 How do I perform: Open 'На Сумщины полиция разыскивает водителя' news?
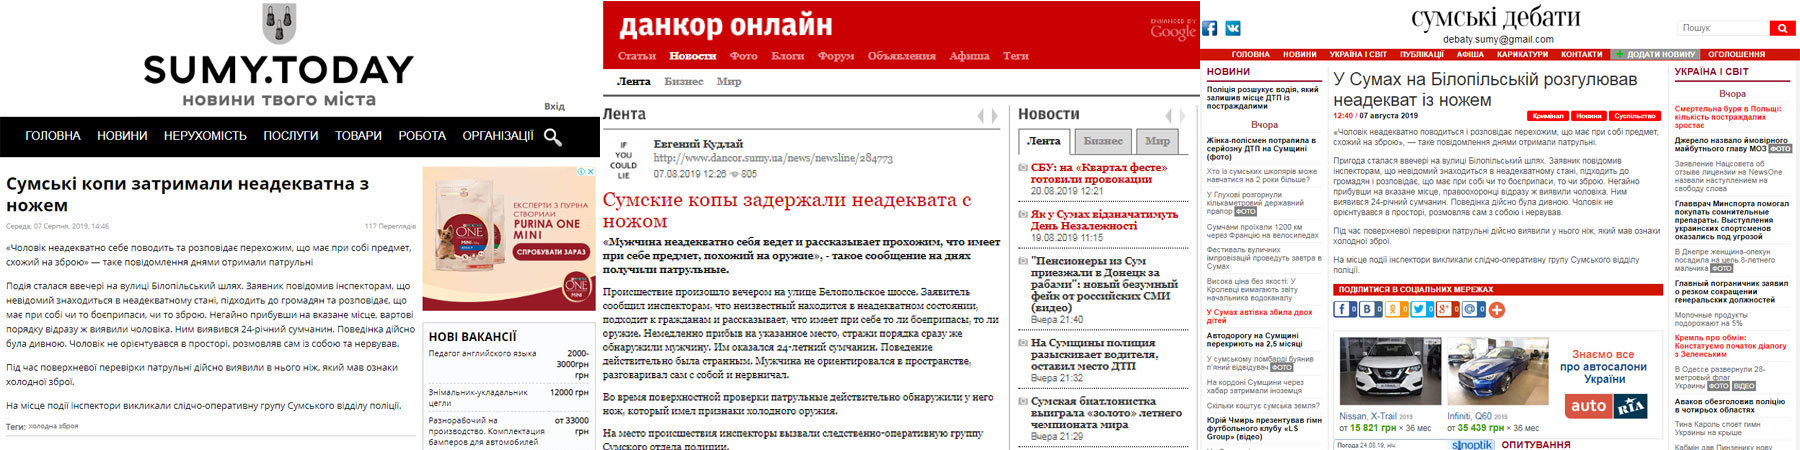[x=1094, y=354]
